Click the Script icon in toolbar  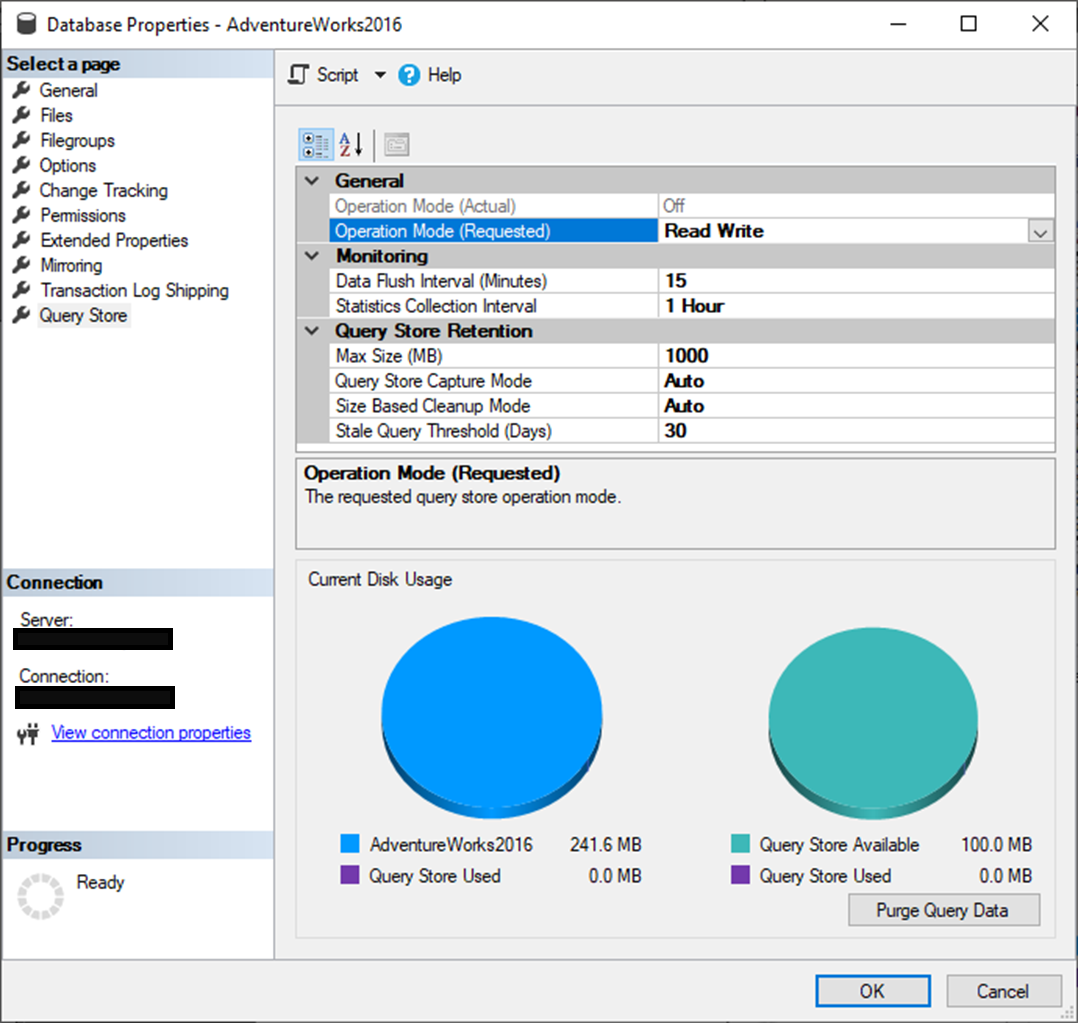coord(298,74)
